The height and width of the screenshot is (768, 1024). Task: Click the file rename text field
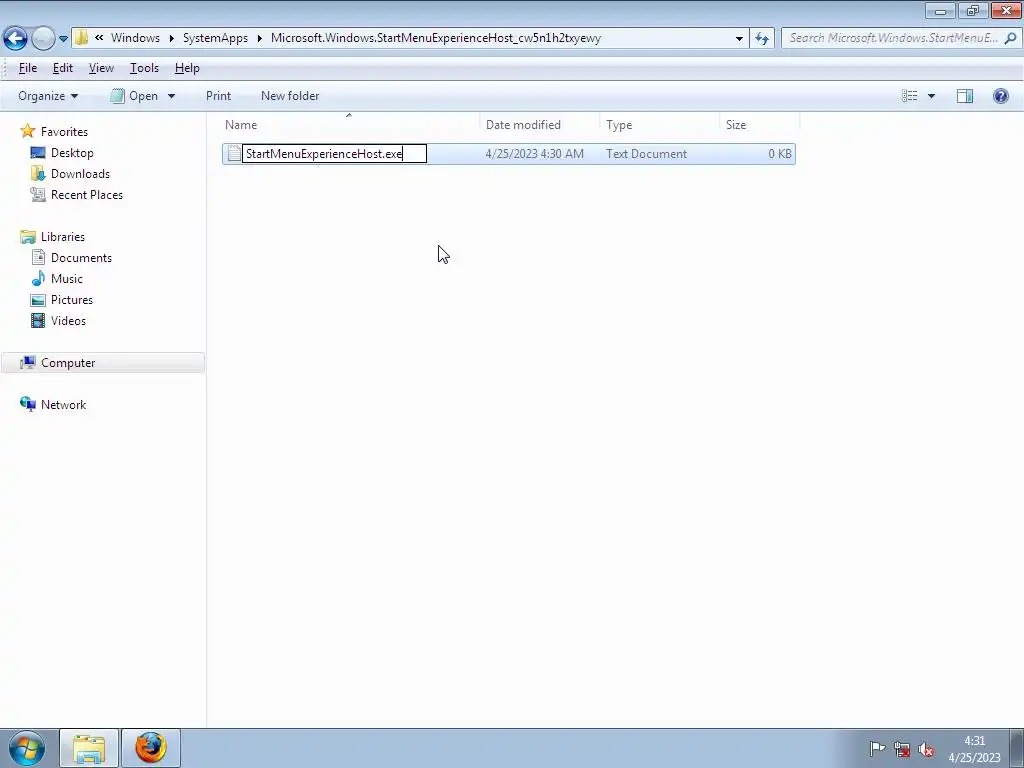pos(334,154)
